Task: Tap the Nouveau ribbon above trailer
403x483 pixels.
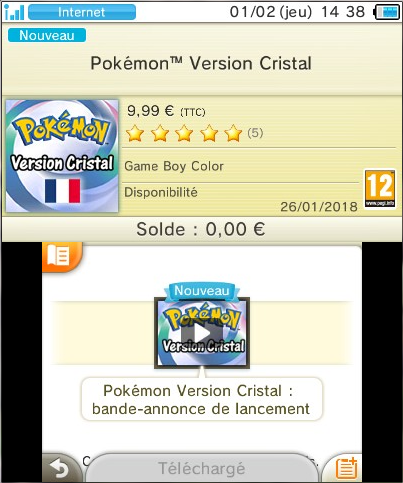Action: 202,291
